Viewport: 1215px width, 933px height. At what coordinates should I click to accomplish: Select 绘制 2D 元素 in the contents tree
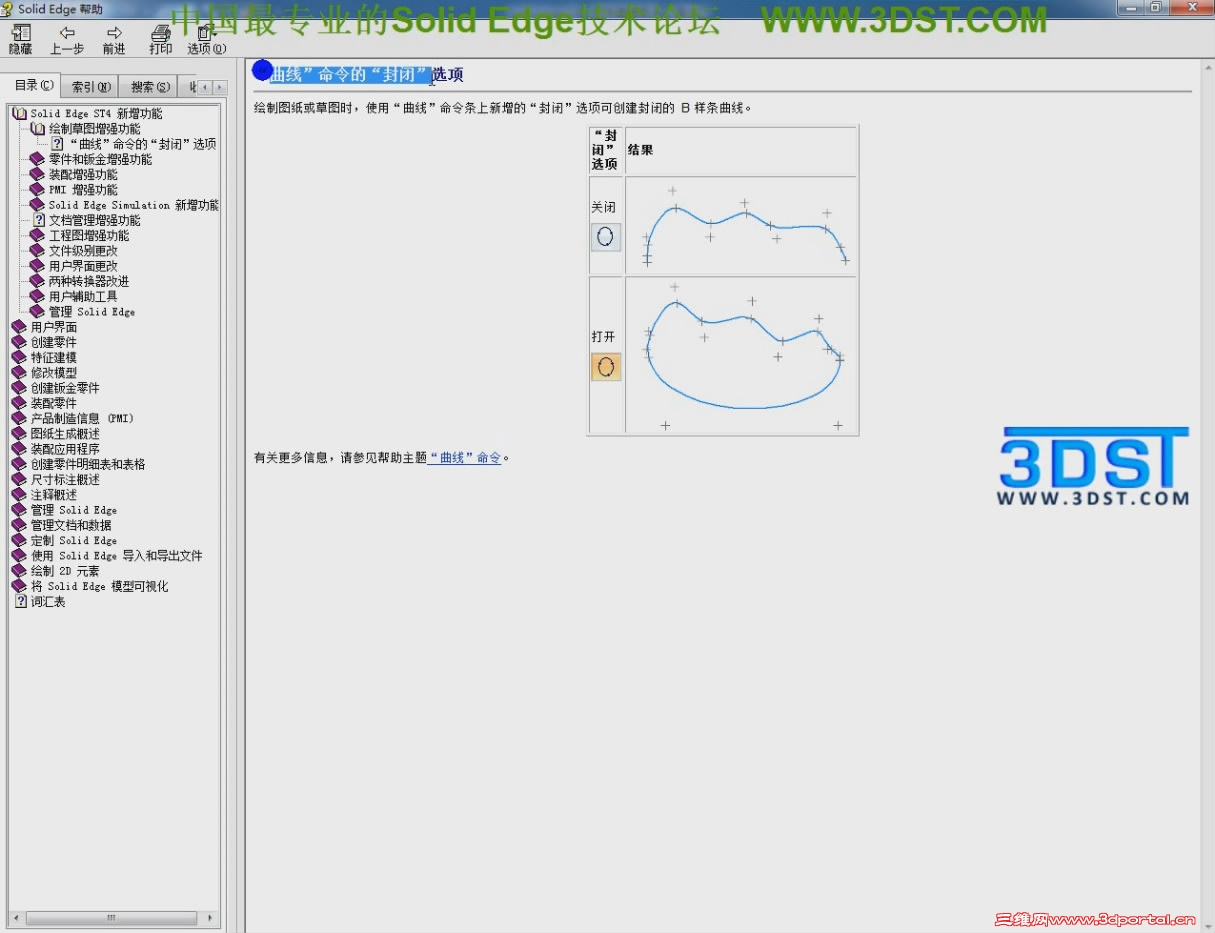click(x=65, y=571)
